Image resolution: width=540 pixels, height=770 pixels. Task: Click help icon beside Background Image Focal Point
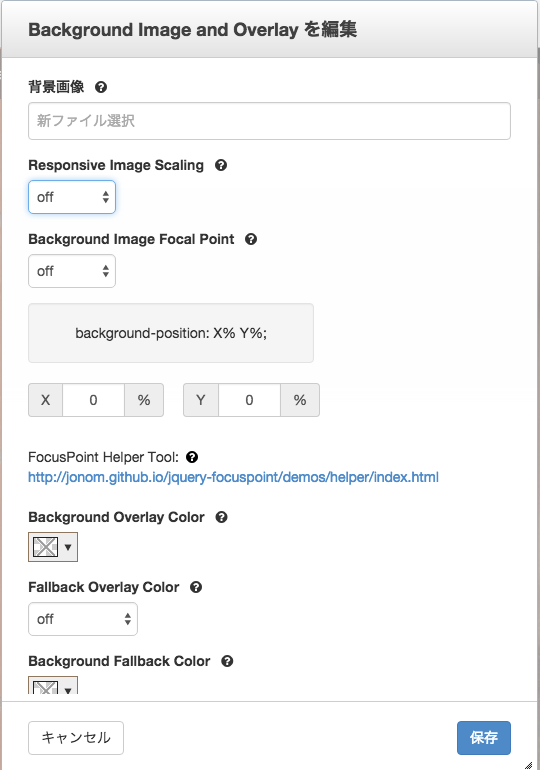point(251,239)
